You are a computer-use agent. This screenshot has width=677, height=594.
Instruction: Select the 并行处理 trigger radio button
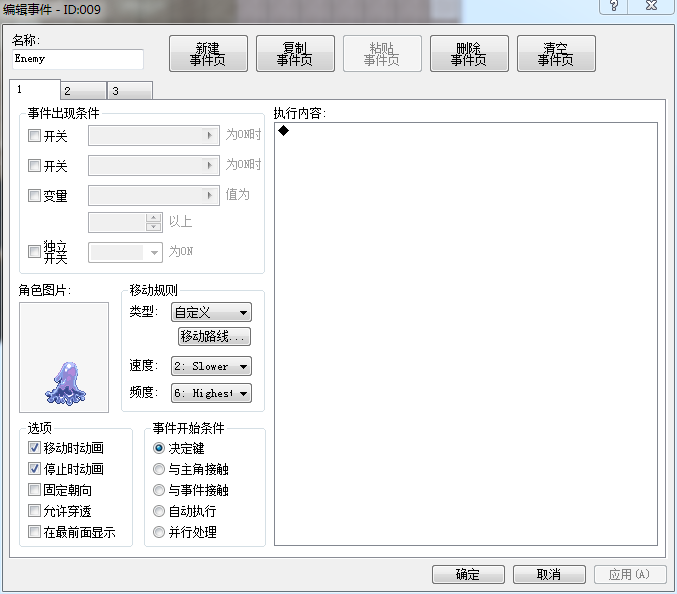click(159, 532)
